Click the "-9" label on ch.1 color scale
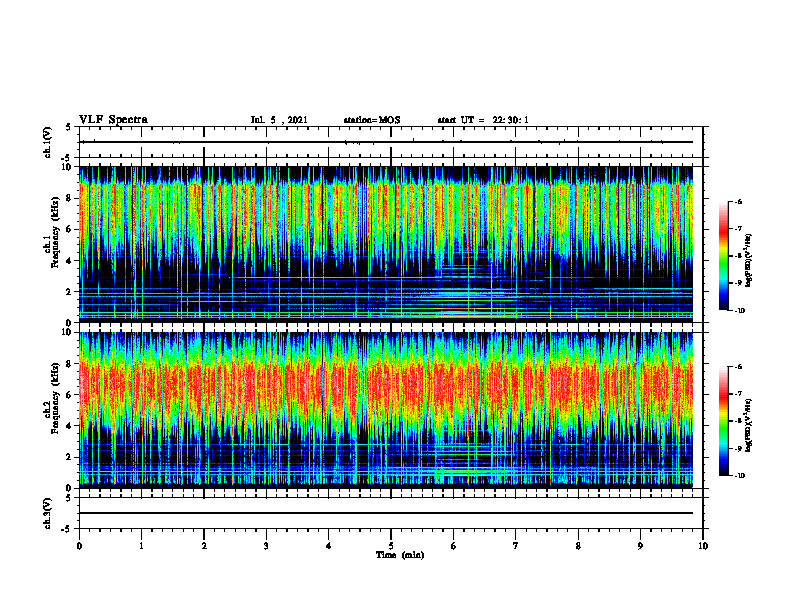The width and height of the screenshot is (792, 612). click(x=738, y=283)
